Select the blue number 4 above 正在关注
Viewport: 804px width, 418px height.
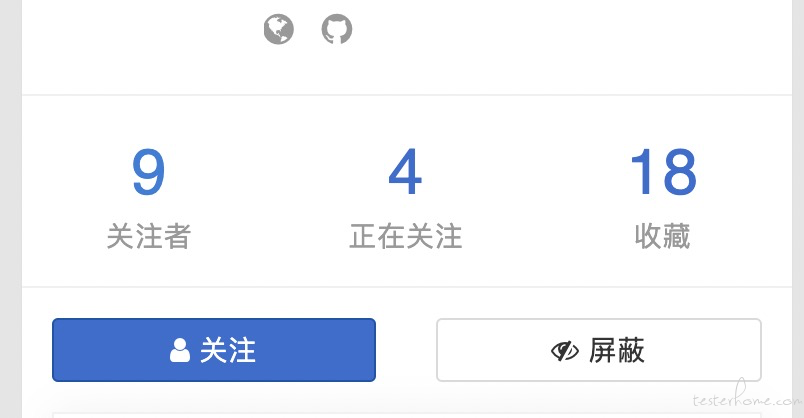[405, 172]
